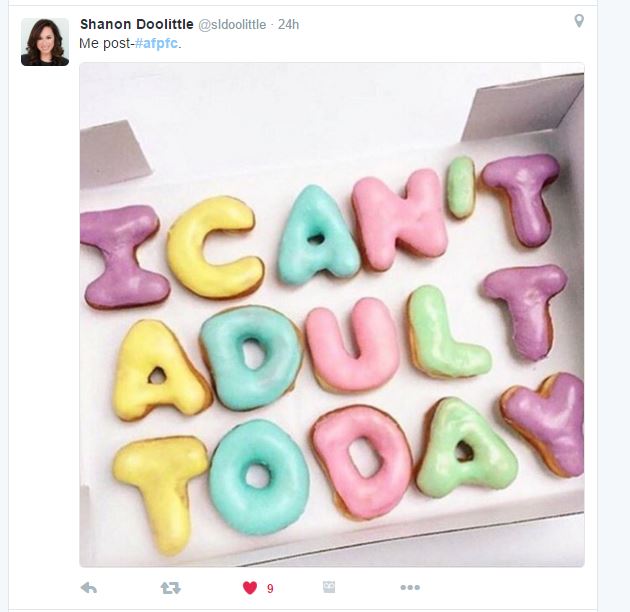The height and width of the screenshot is (612, 630).
Task: Click the location pin icon
Action: pyautogui.click(x=579, y=21)
